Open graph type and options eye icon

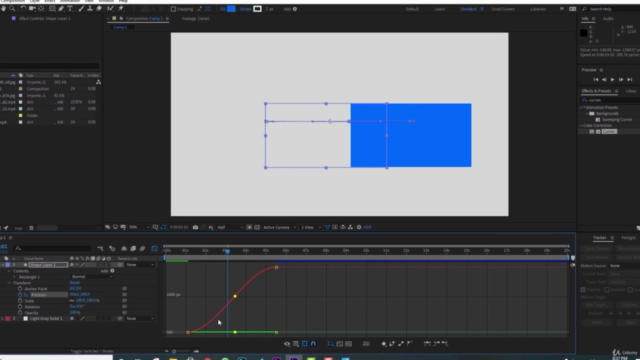coord(287,344)
